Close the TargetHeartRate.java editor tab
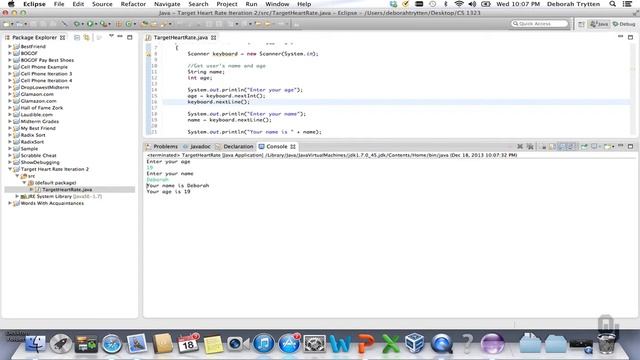 (x=213, y=37)
